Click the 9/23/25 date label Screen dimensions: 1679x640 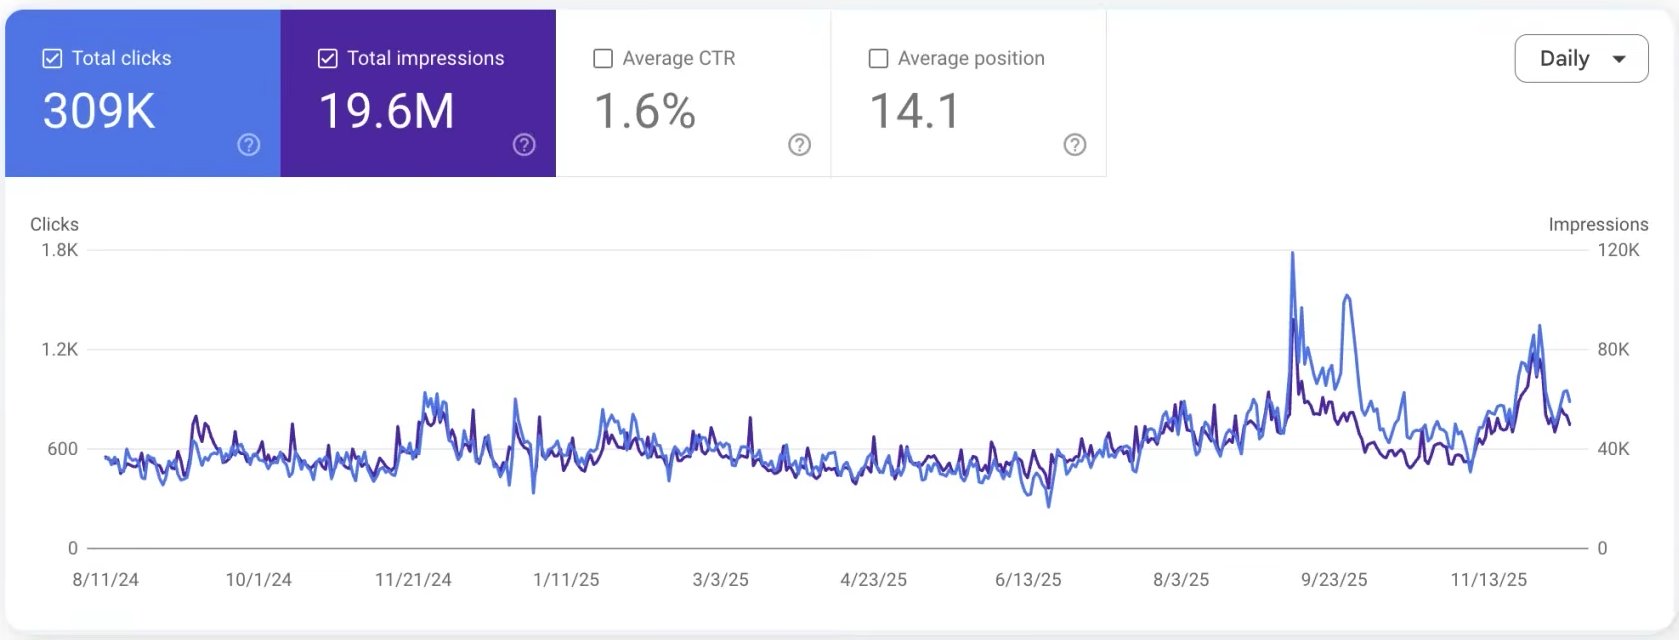point(1333,578)
